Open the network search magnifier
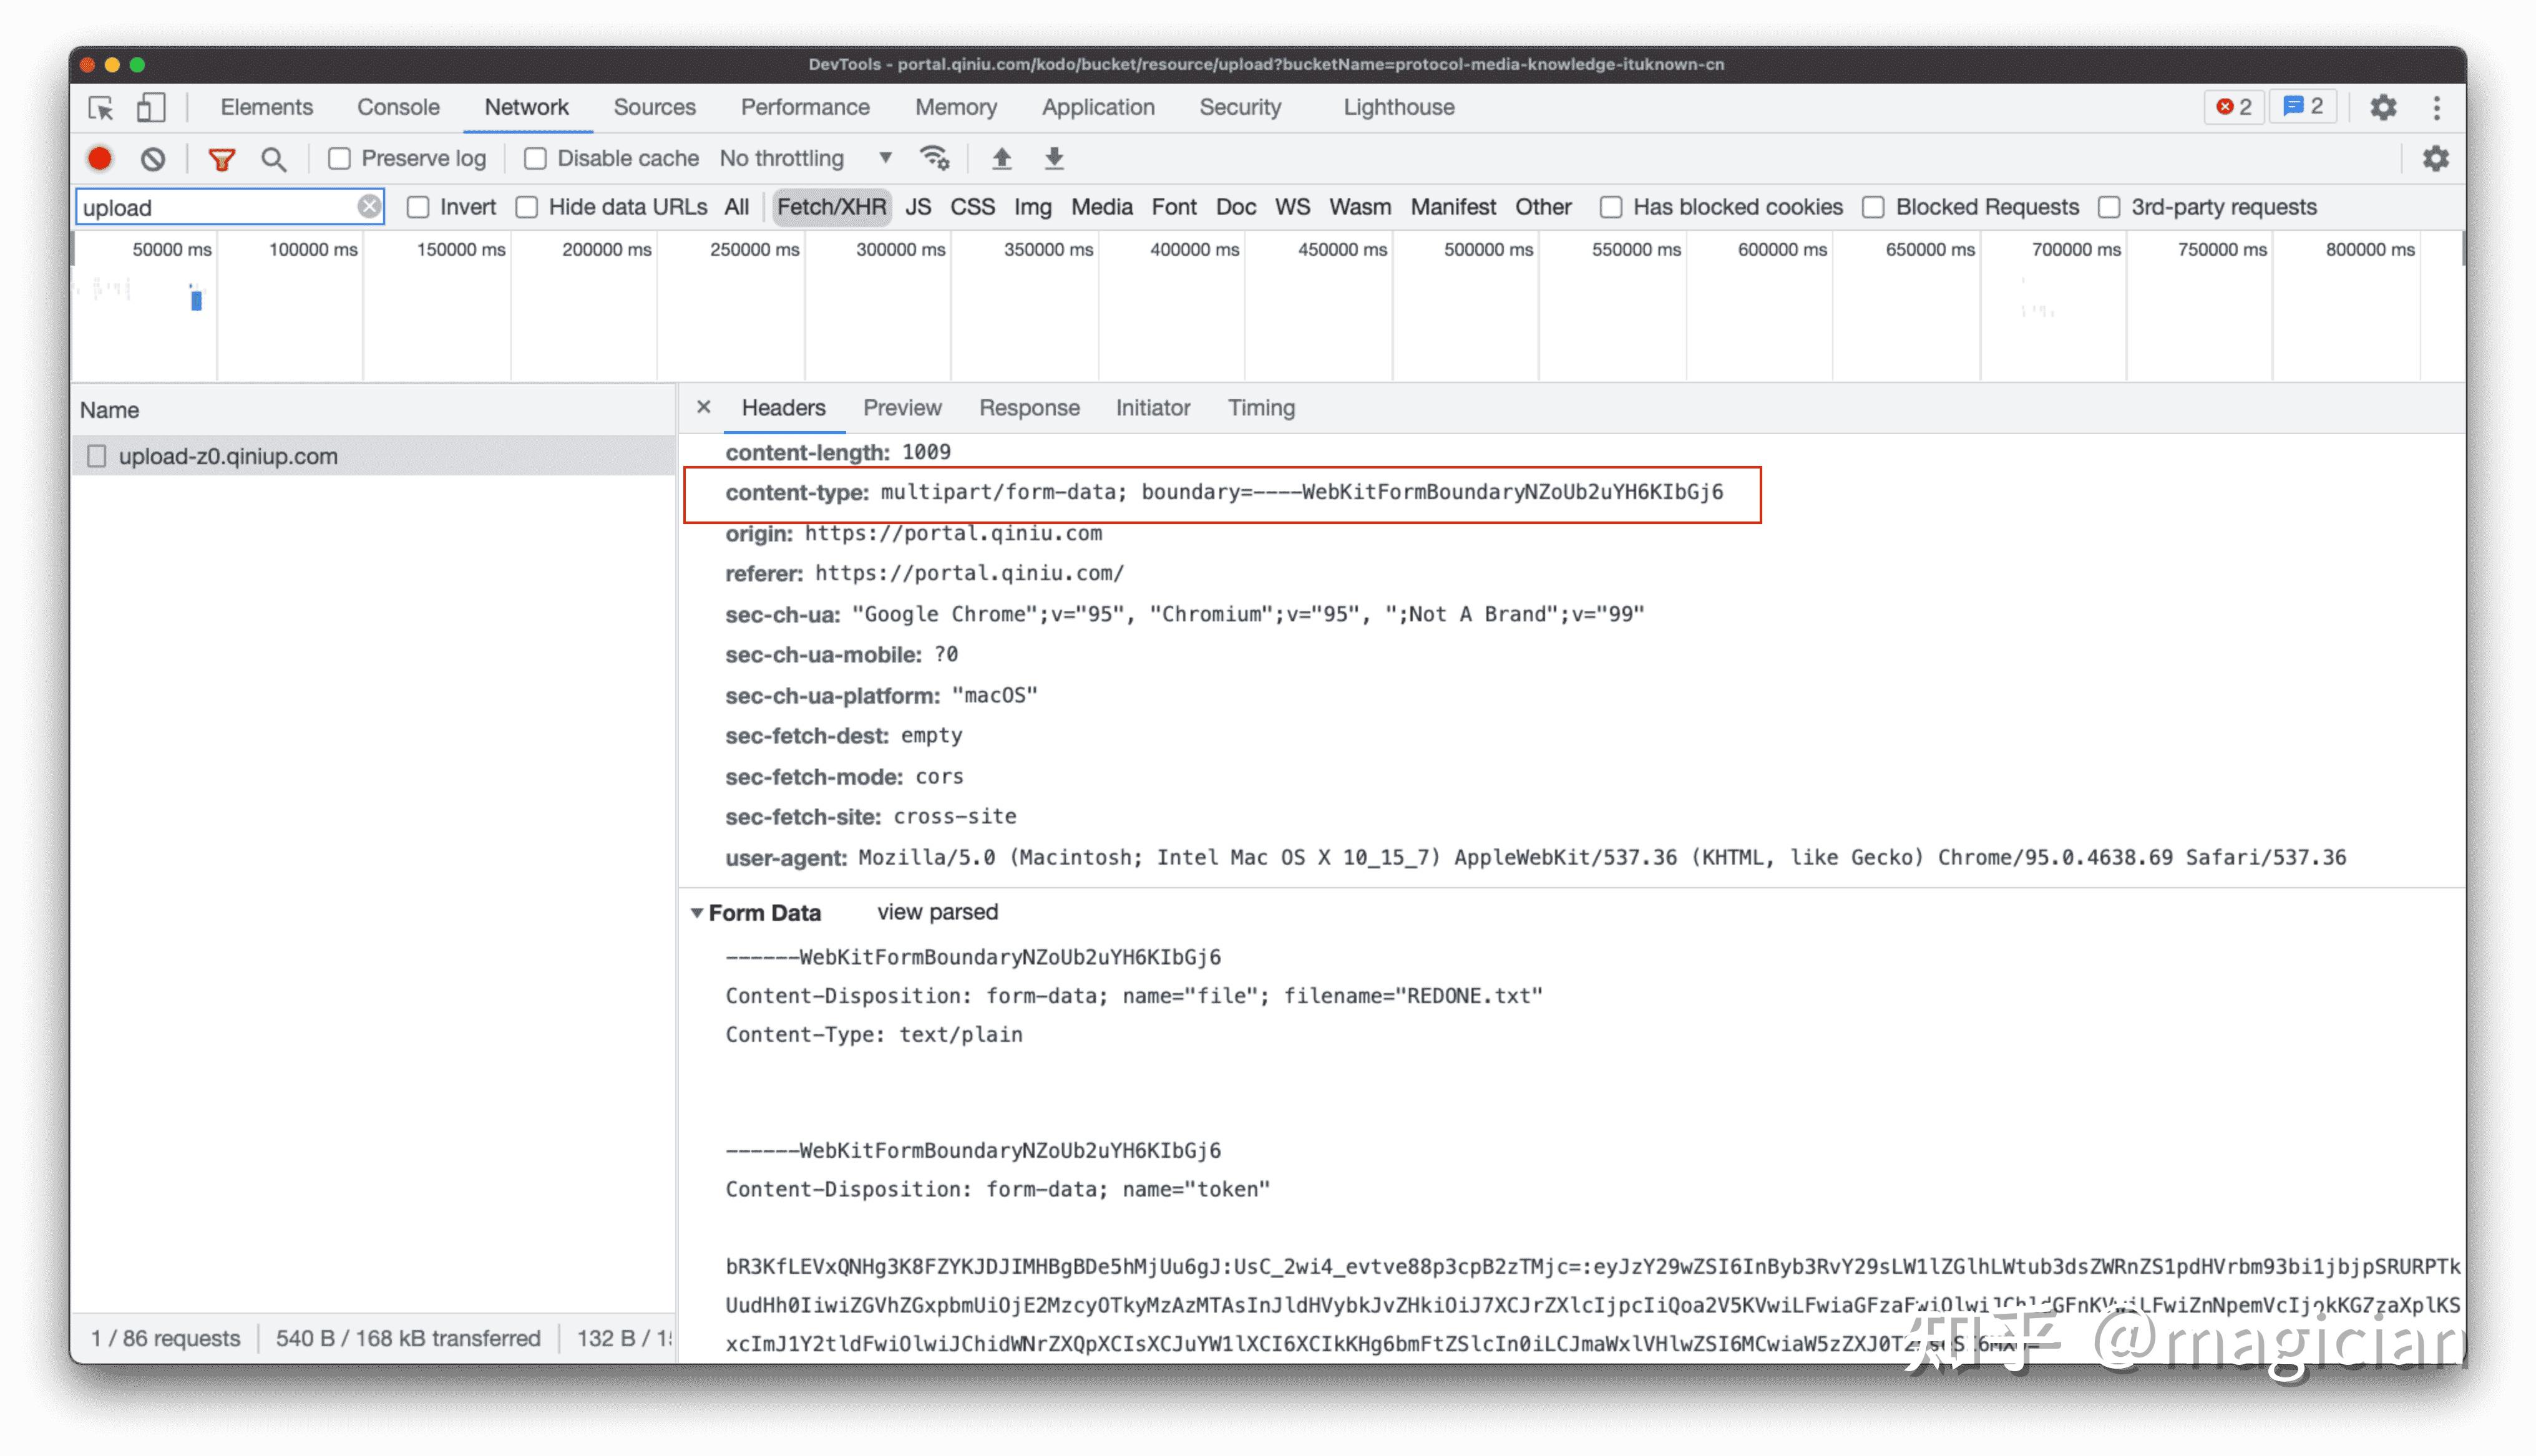The width and height of the screenshot is (2536, 1456). pyautogui.click(x=274, y=159)
